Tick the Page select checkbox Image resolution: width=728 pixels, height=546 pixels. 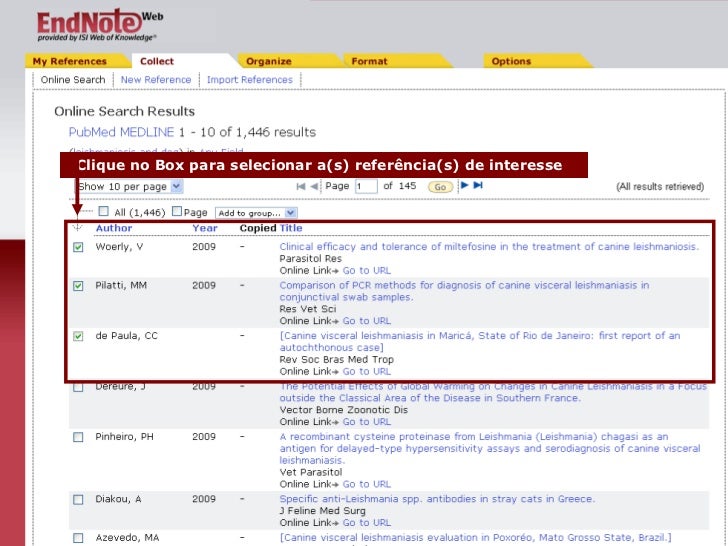177,212
